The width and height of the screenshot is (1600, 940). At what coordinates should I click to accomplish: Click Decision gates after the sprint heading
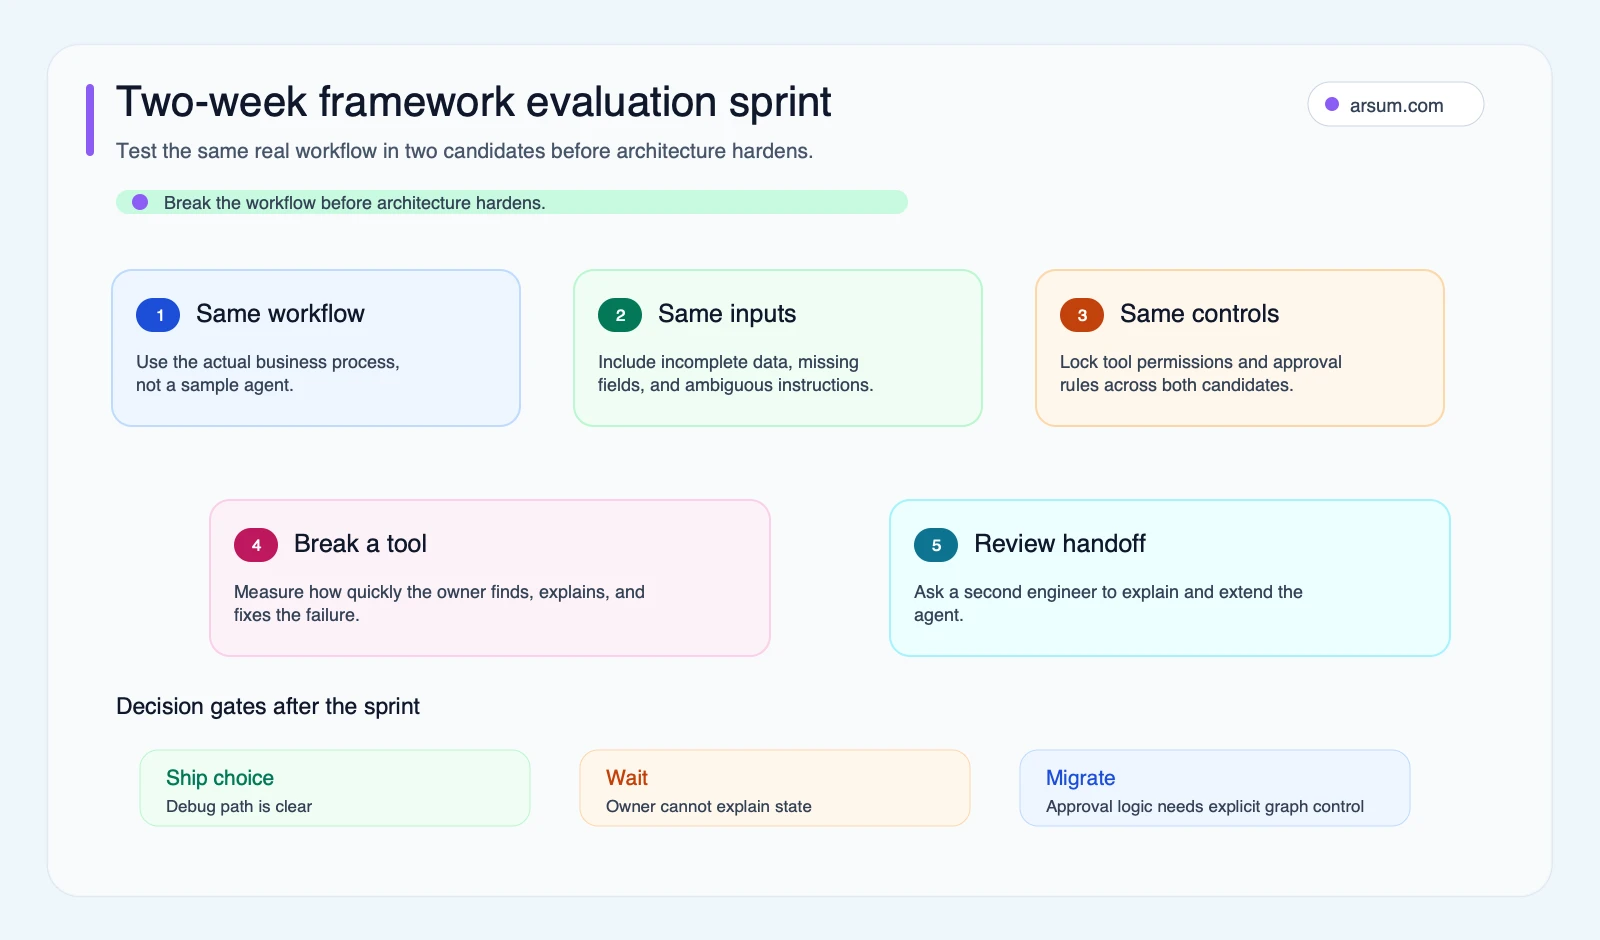[268, 706]
